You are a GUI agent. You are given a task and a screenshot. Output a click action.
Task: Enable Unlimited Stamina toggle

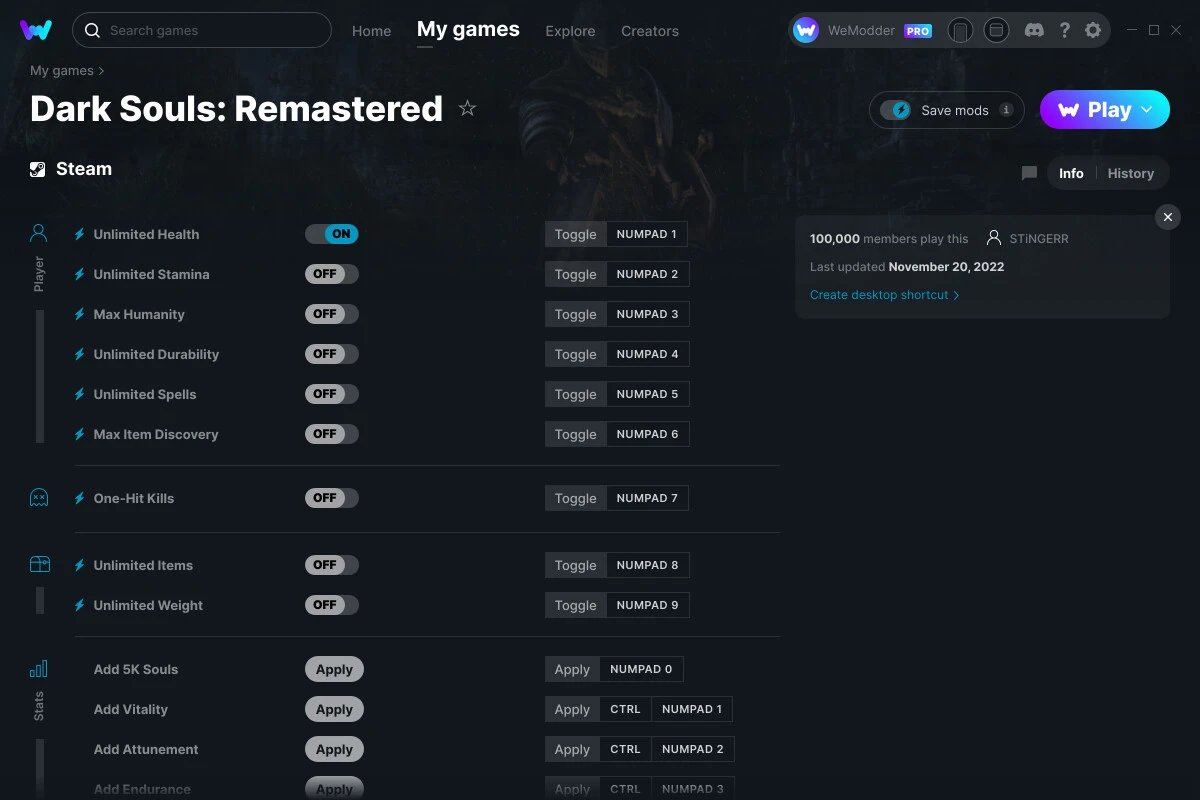pos(331,274)
